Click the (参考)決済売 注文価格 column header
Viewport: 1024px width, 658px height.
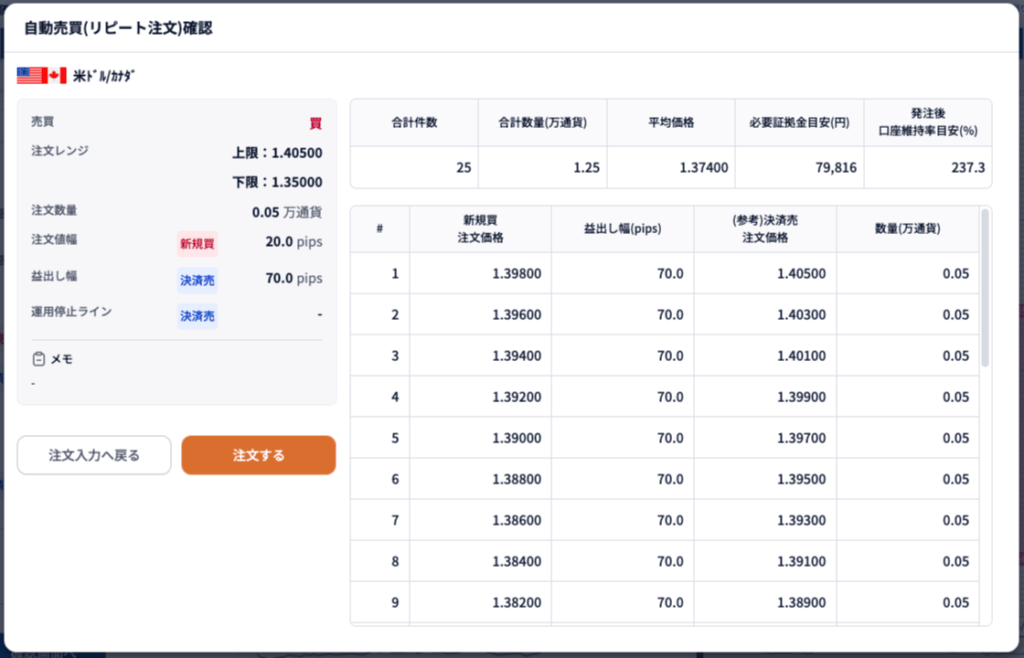point(764,228)
